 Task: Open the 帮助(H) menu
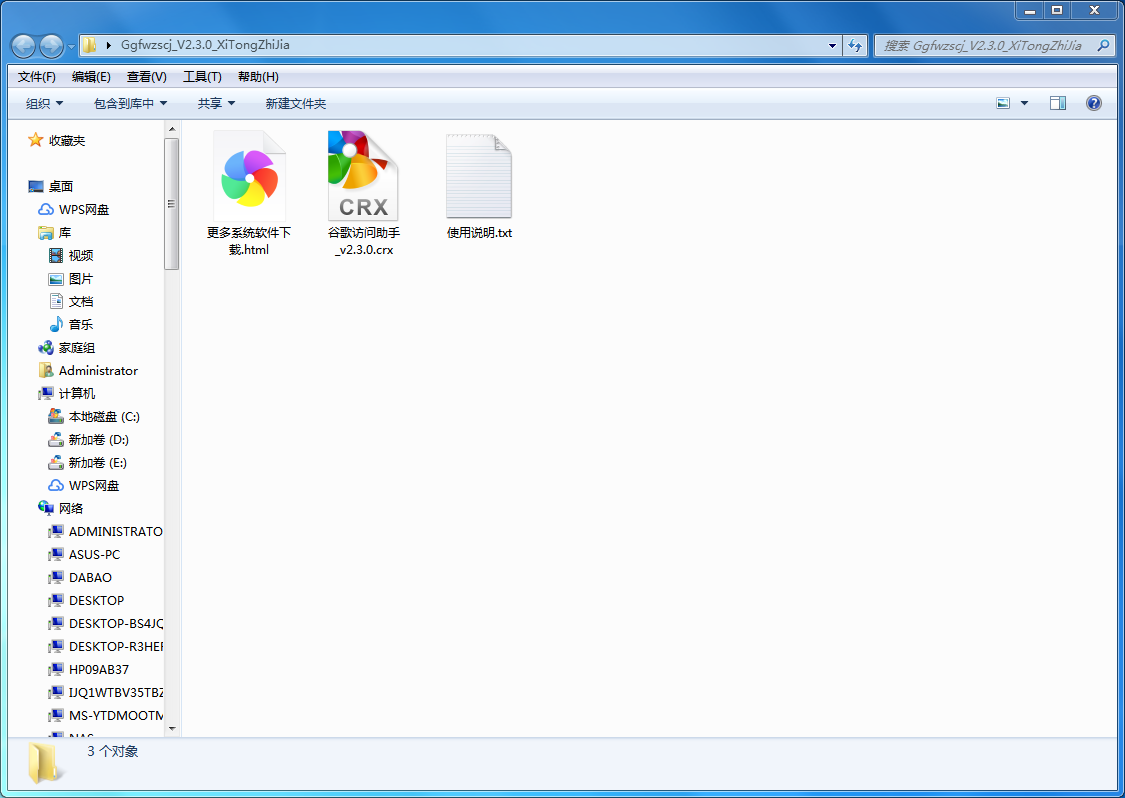point(258,77)
